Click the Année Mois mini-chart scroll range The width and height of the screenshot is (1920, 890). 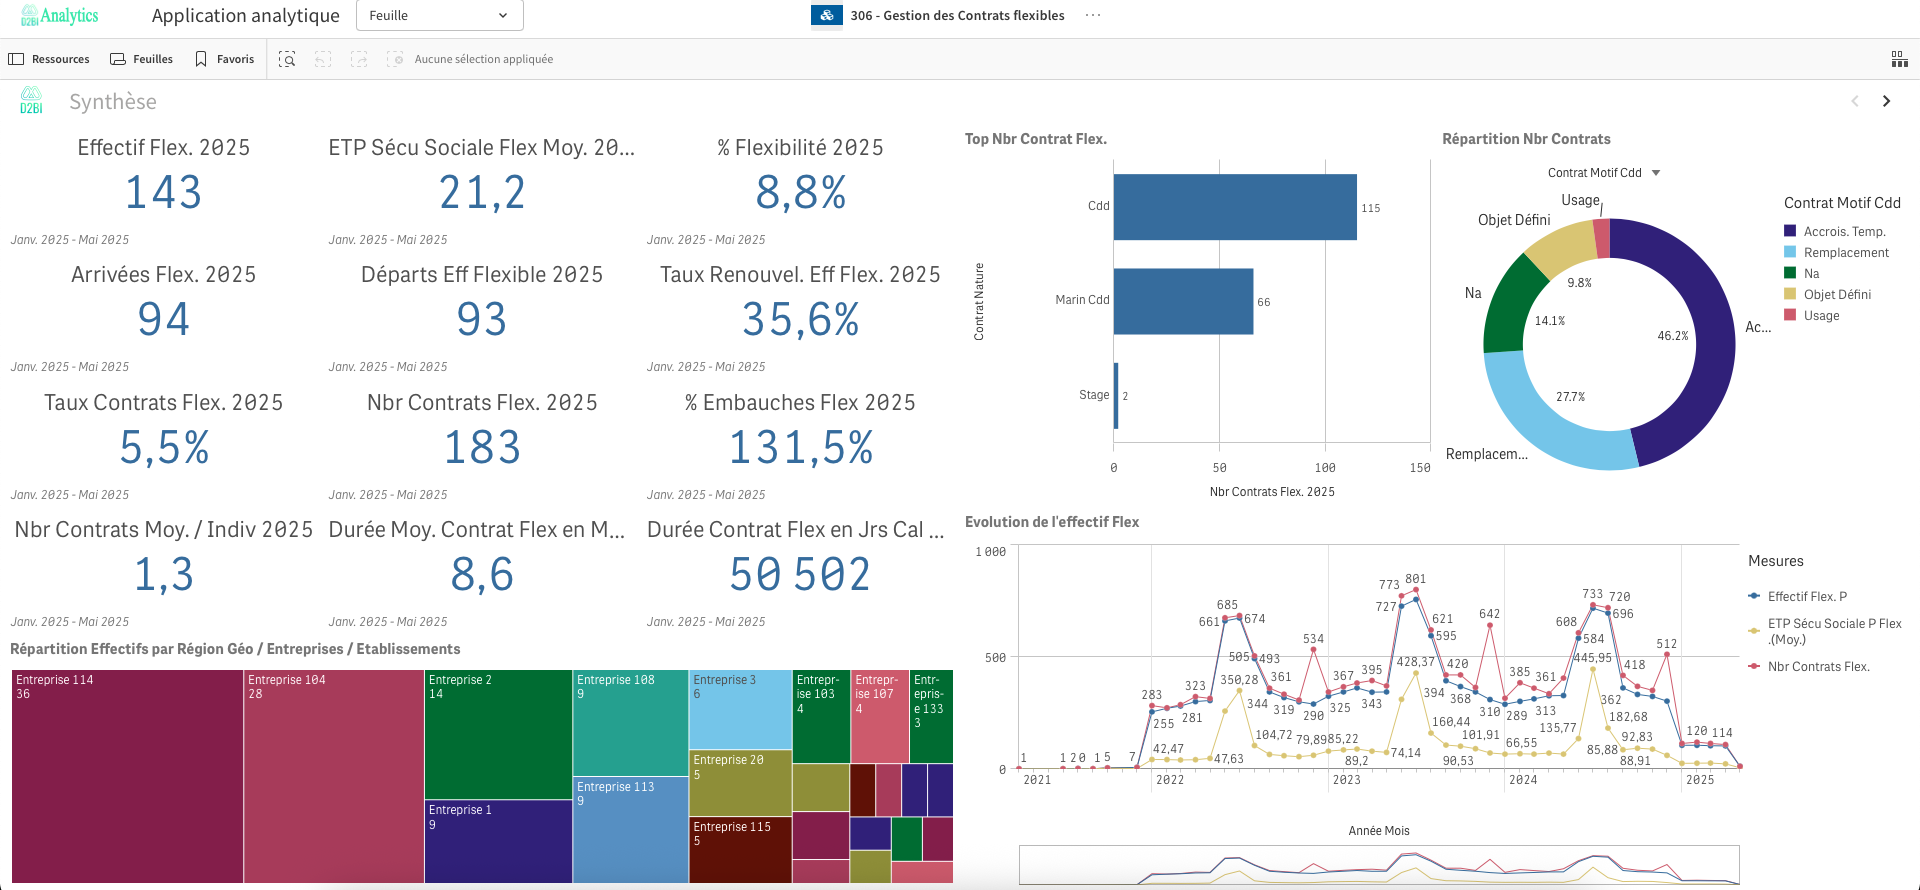click(1378, 864)
